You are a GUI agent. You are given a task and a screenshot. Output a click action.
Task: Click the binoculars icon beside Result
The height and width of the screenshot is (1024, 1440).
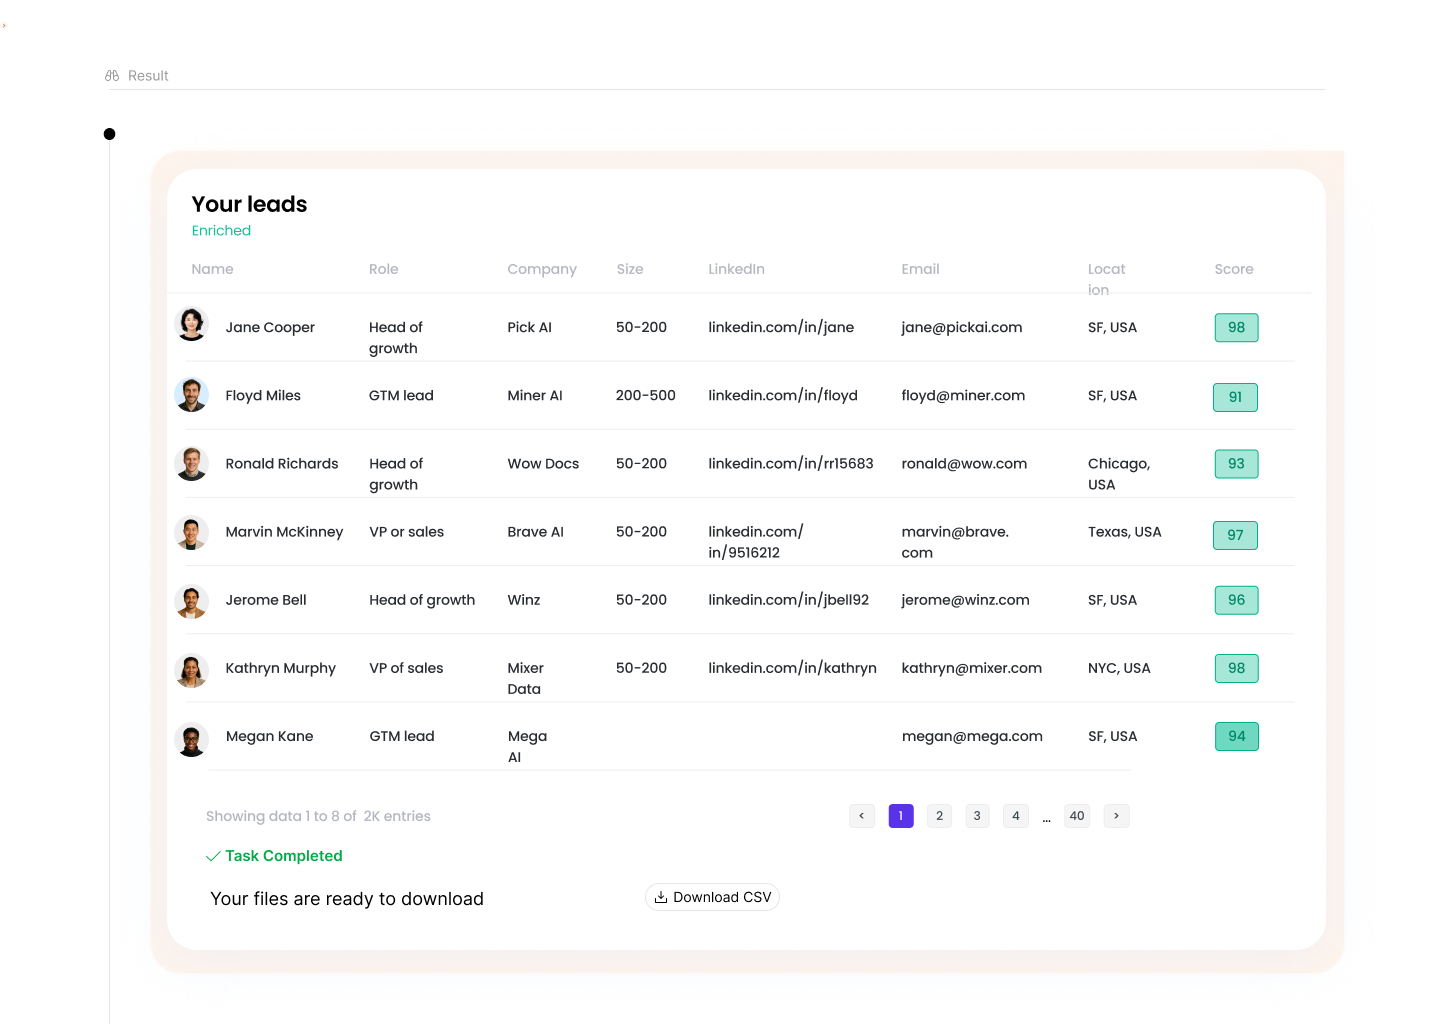[111, 75]
